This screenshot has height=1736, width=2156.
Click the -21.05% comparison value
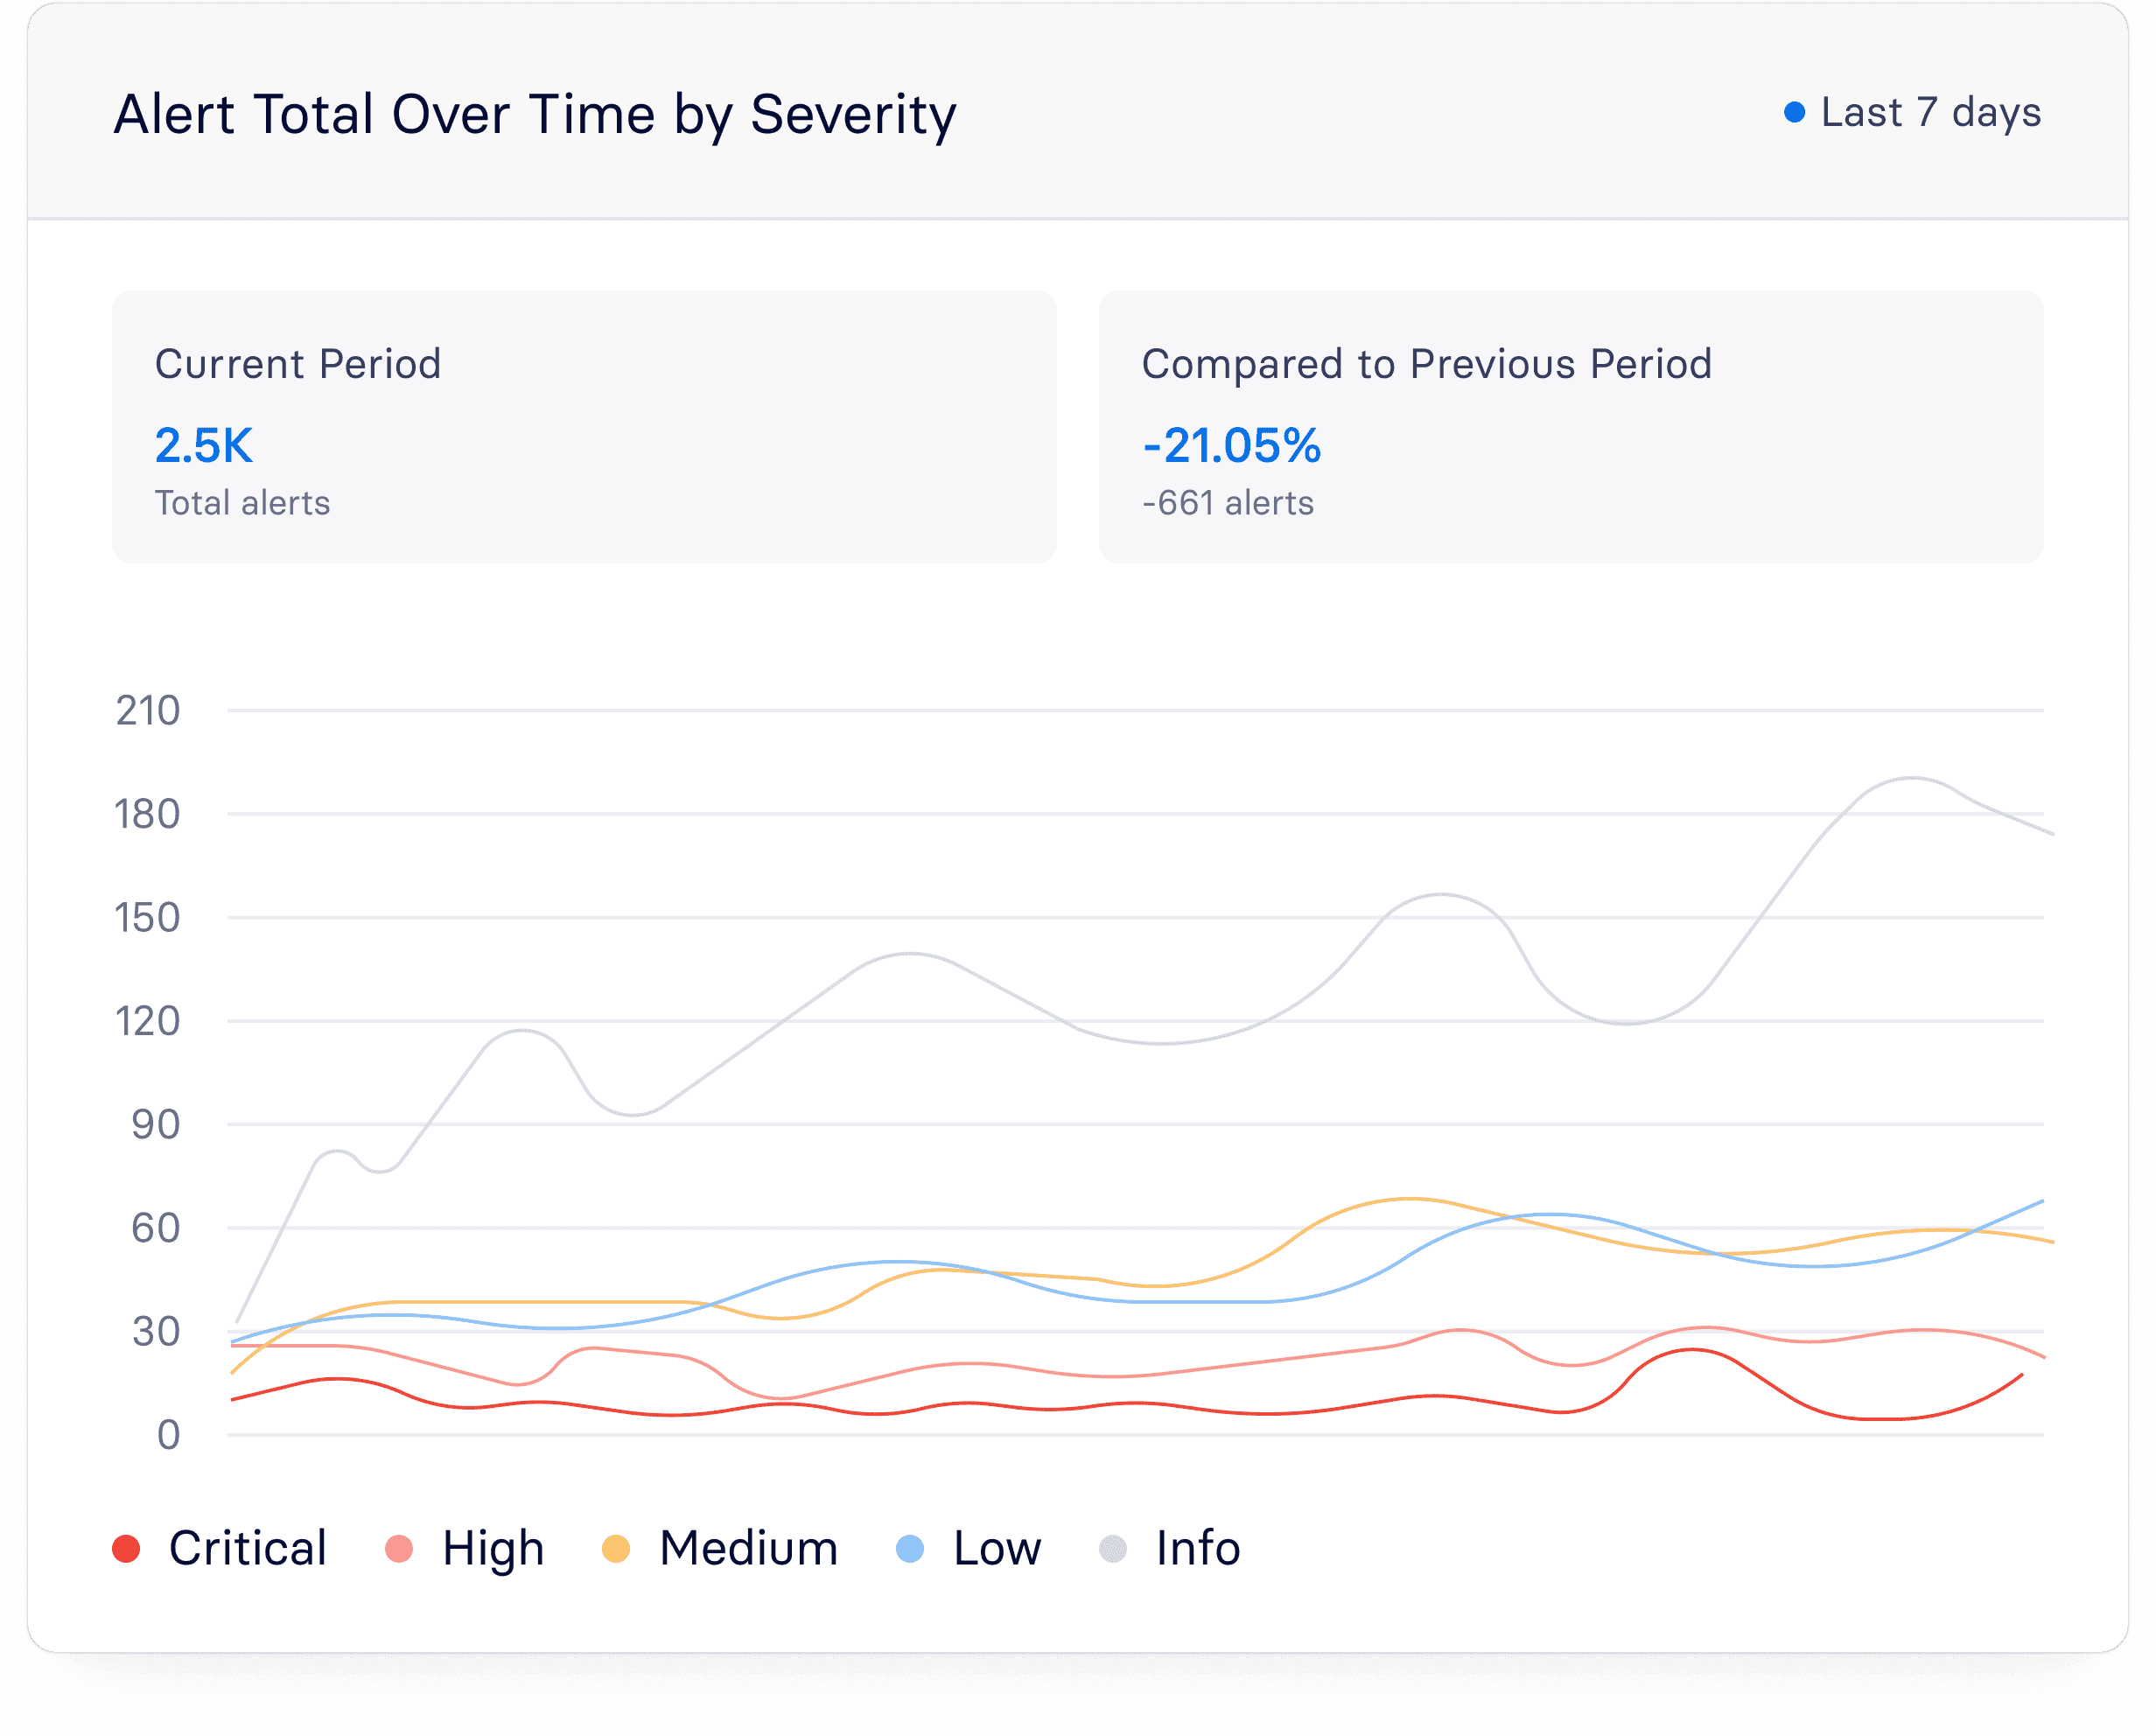pyautogui.click(x=1231, y=445)
